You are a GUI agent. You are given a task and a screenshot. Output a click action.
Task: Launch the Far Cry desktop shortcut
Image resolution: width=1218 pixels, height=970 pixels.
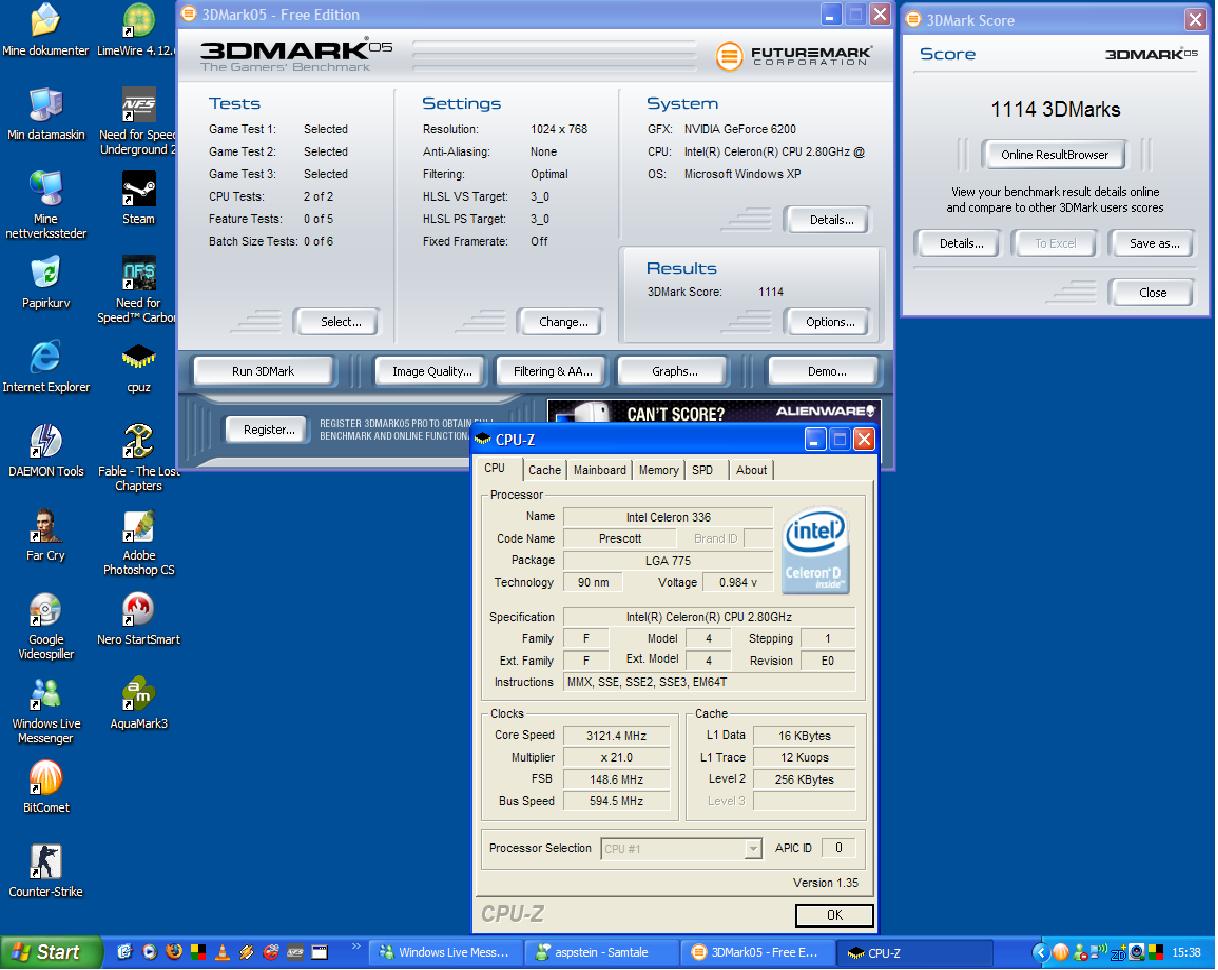(46, 534)
